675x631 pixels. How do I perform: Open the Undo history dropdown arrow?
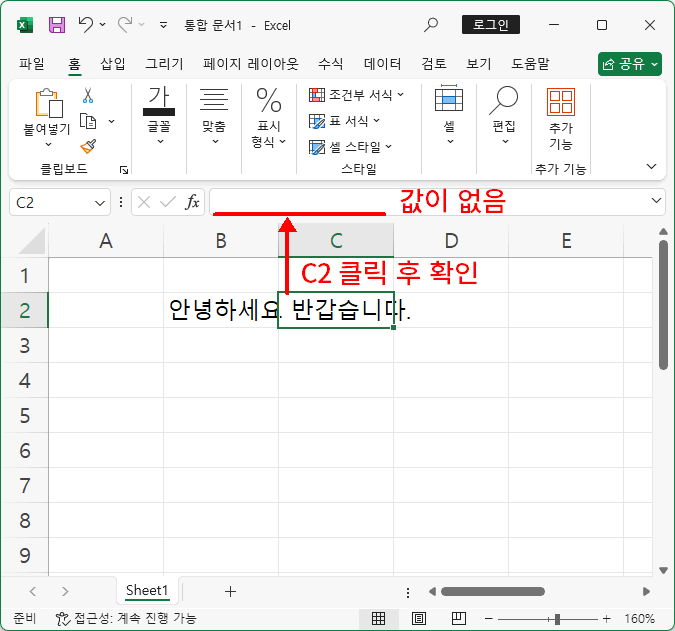pos(102,25)
